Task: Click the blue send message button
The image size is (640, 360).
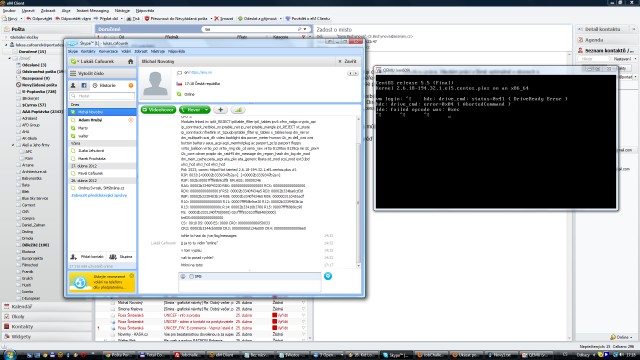Action: 328,276
